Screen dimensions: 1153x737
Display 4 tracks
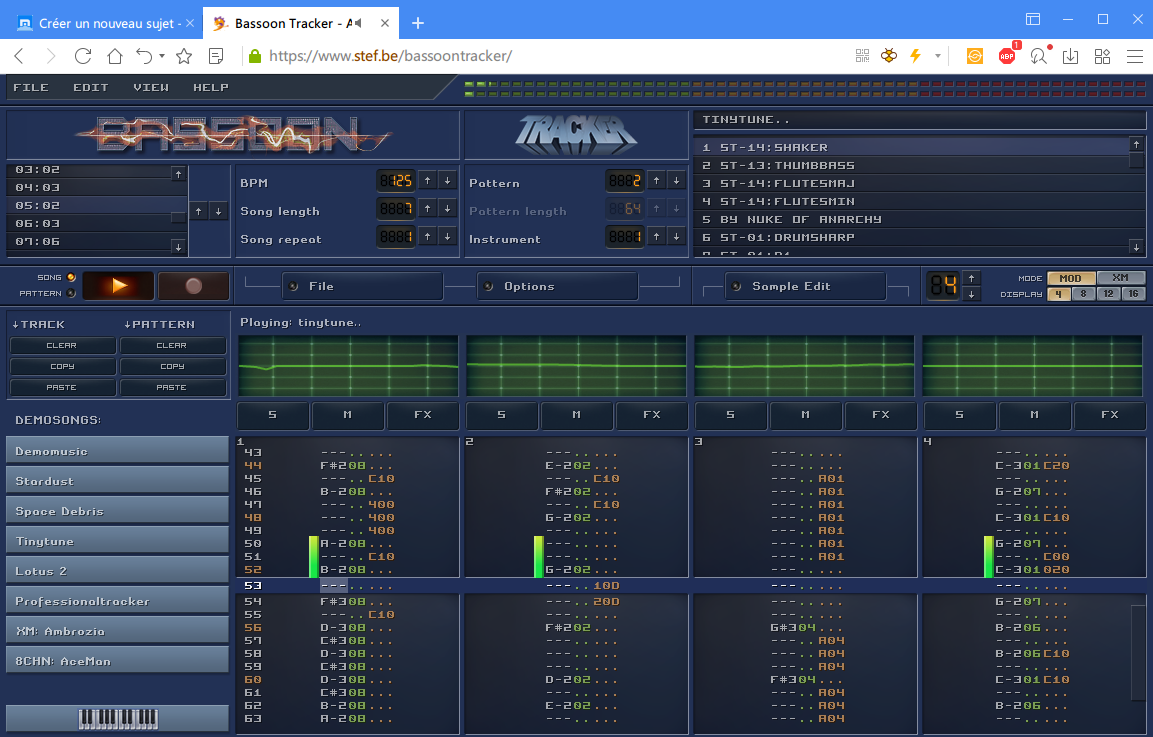click(x=1059, y=293)
